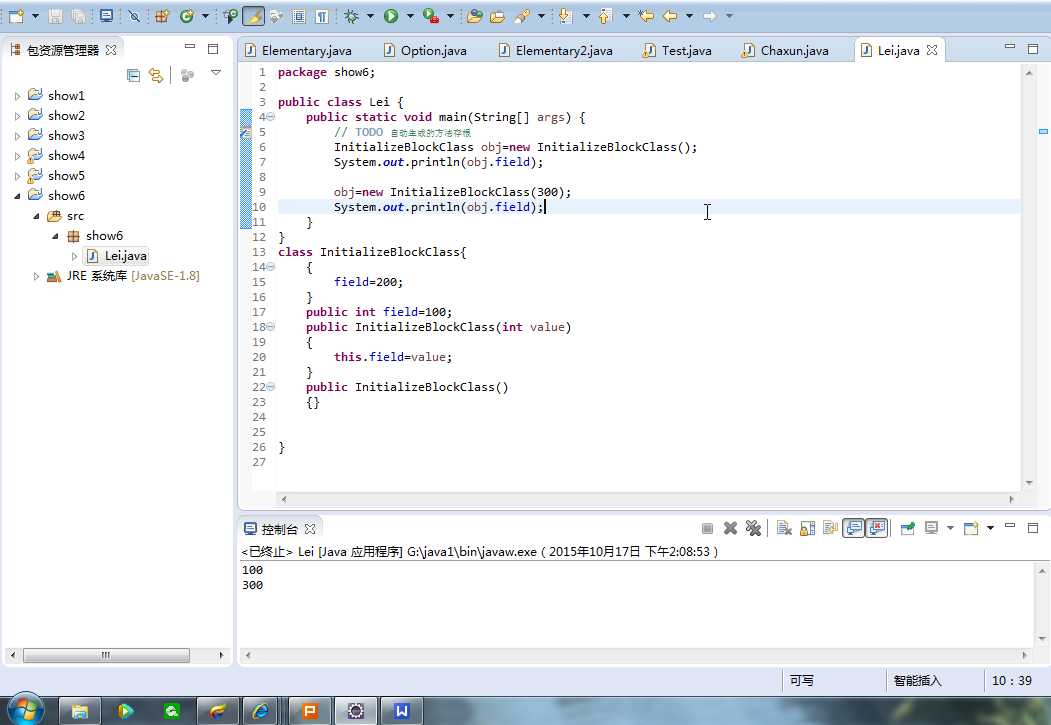The height and width of the screenshot is (725, 1051).
Task: Go to Next Annotation arrow icon
Action: point(565,16)
